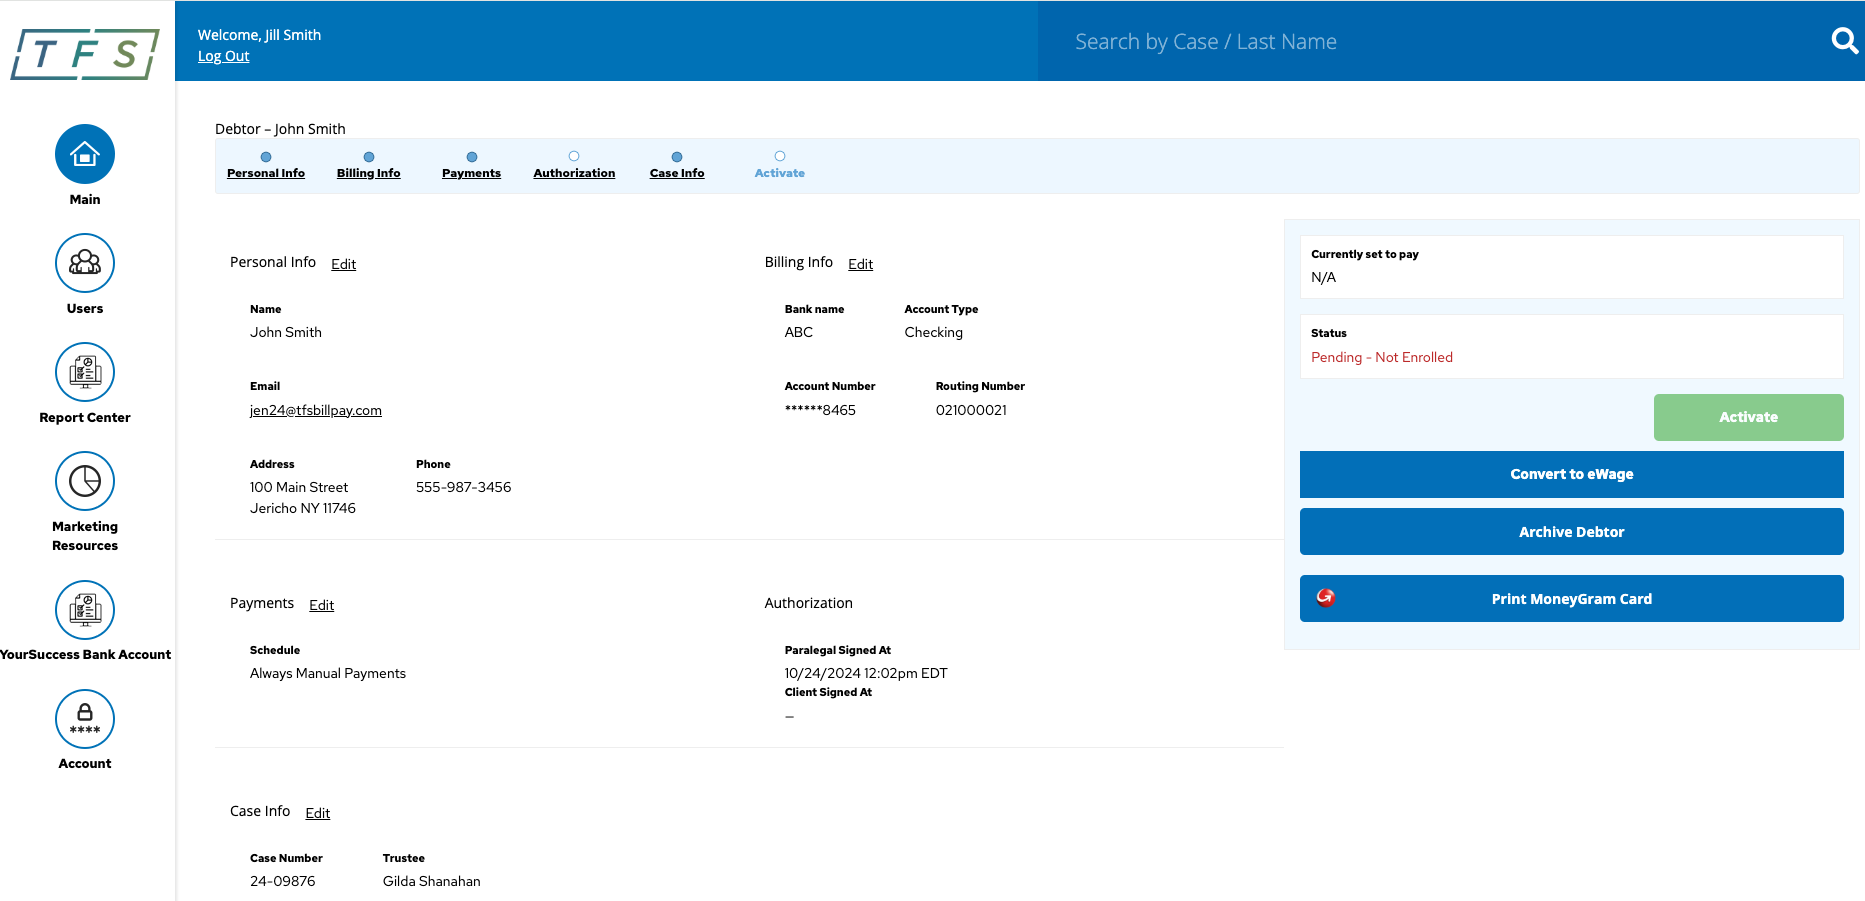Viewport: 1865px width, 901px height.
Task: Edit the Payments section
Action: pos(321,605)
